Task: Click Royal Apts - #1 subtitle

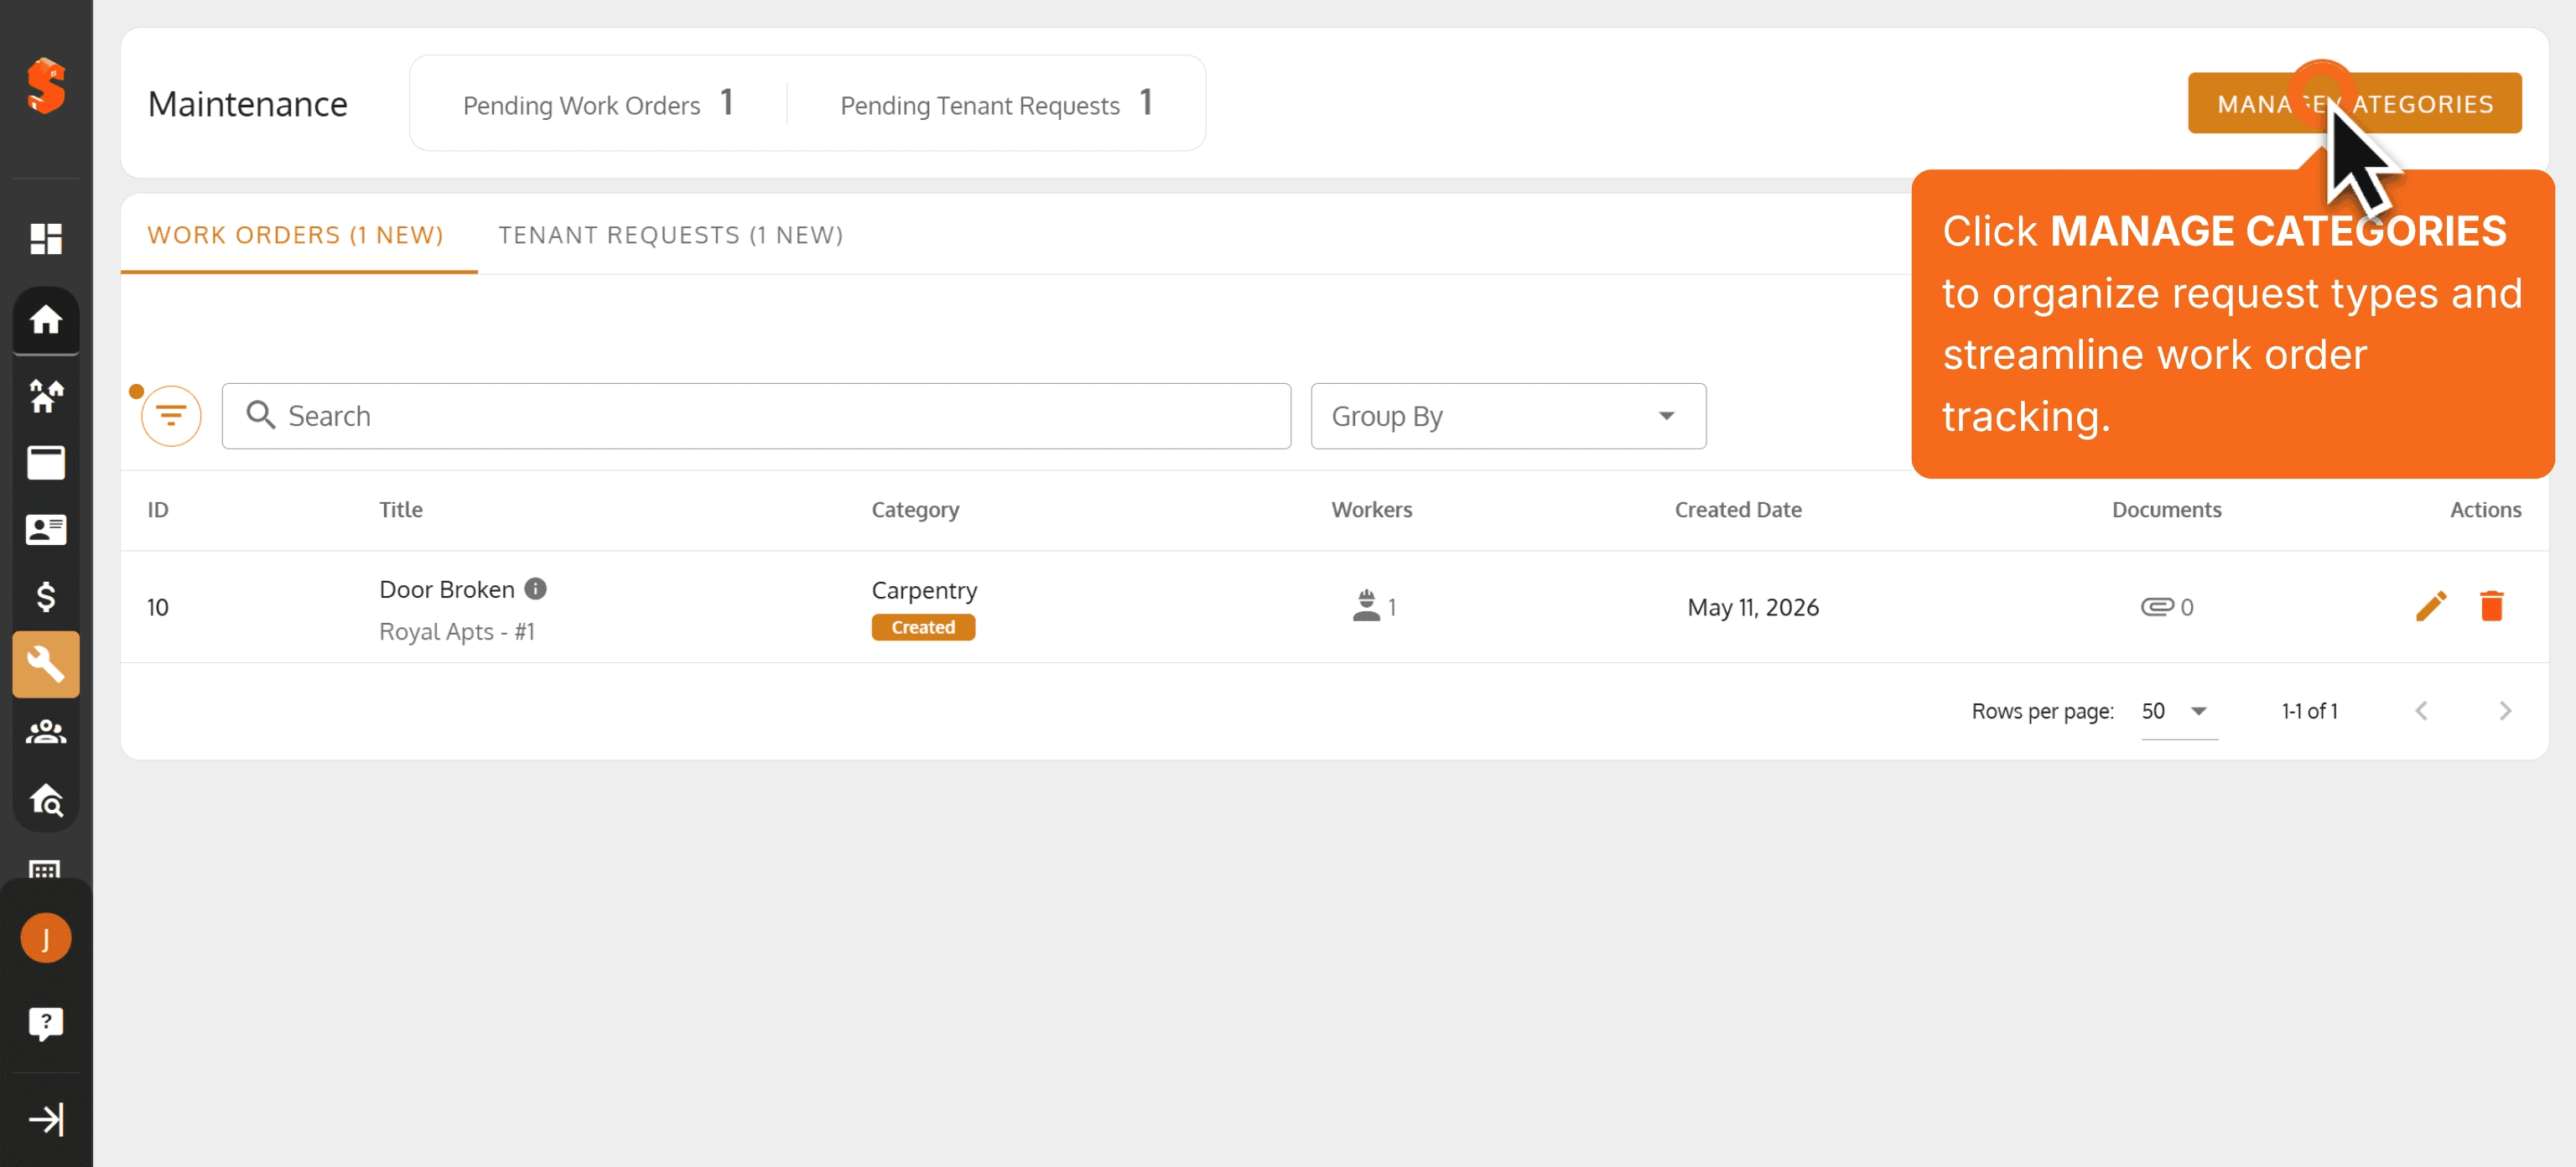Action: [x=457, y=632]
